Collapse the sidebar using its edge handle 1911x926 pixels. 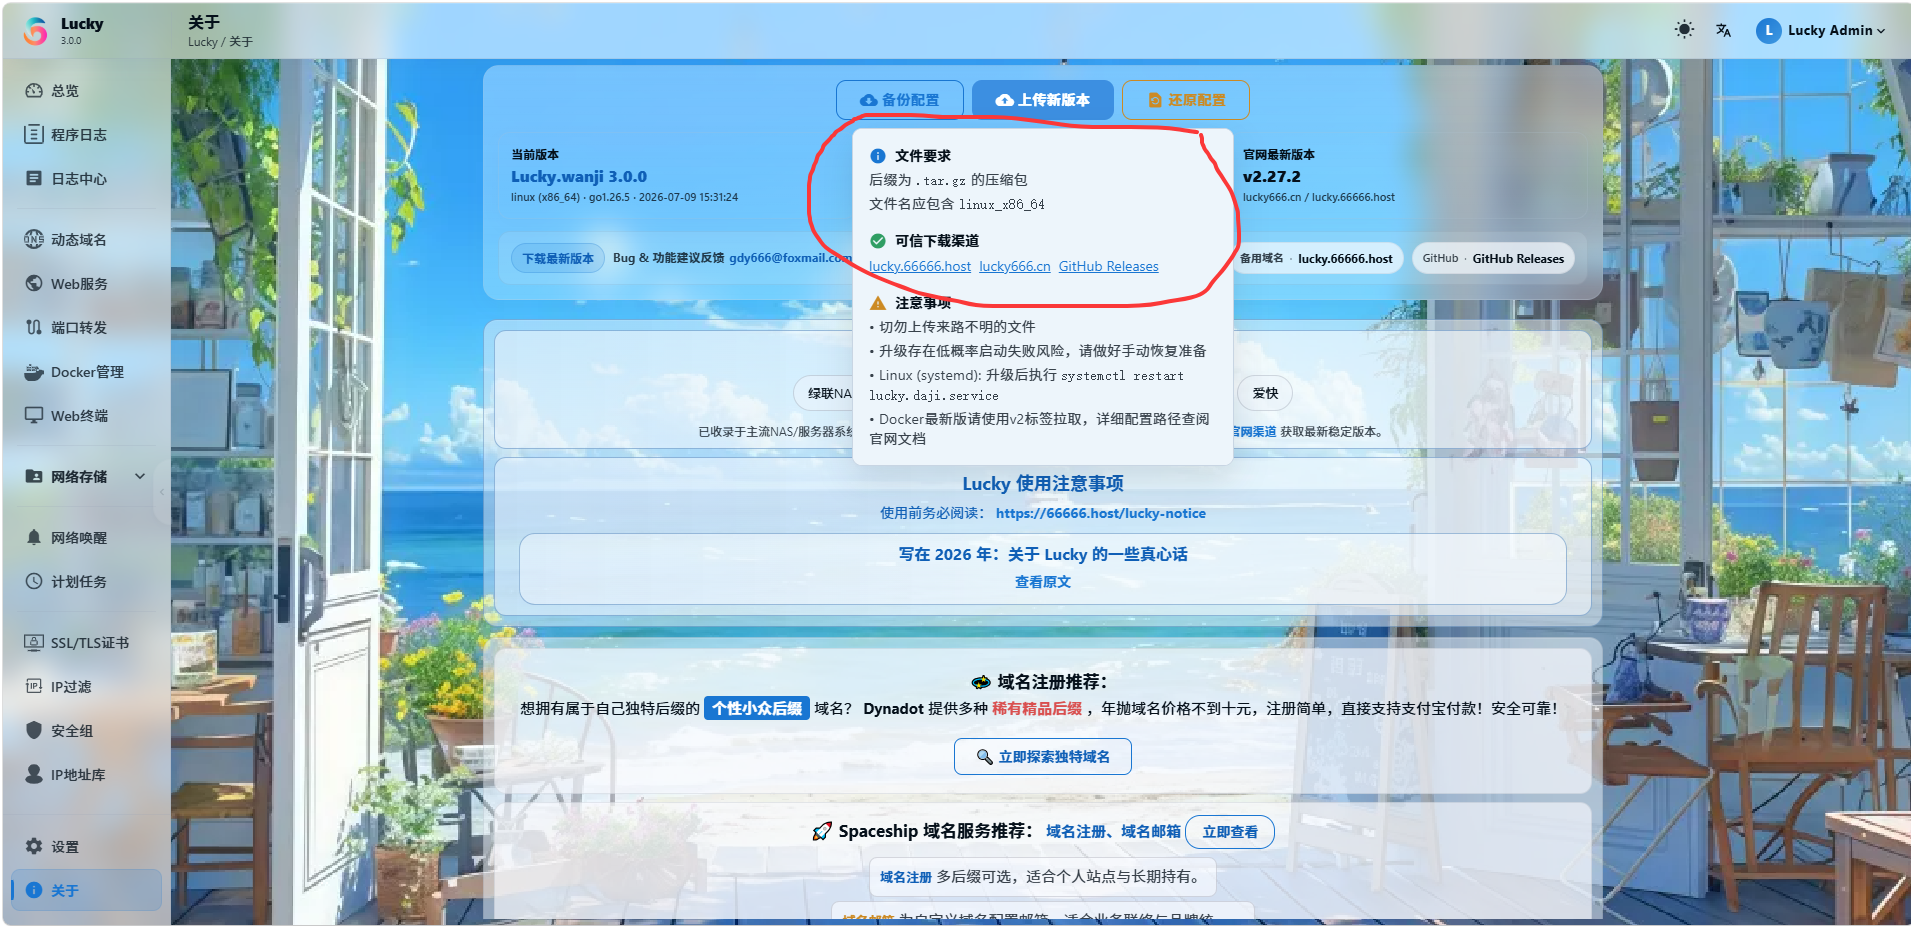pos(163,492)
